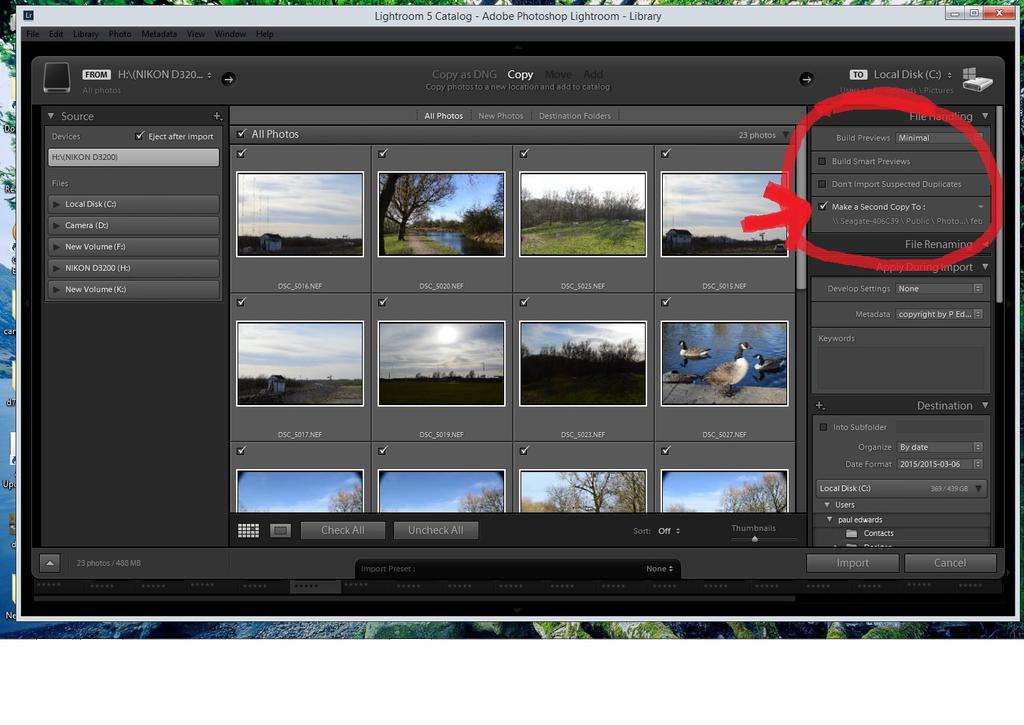Open the Library menu
Viewport: 1024px width, 725px height.
86,34
